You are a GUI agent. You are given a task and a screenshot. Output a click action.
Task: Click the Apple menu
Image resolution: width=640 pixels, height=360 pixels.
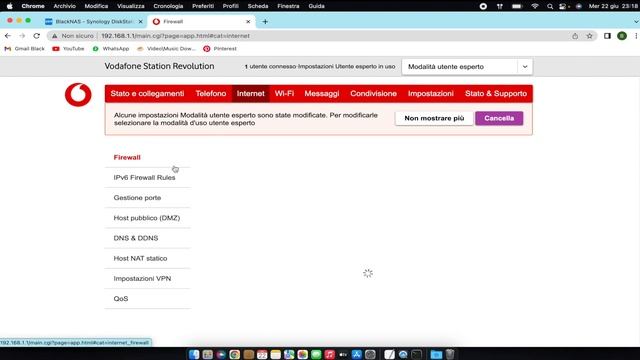(9, 6)
